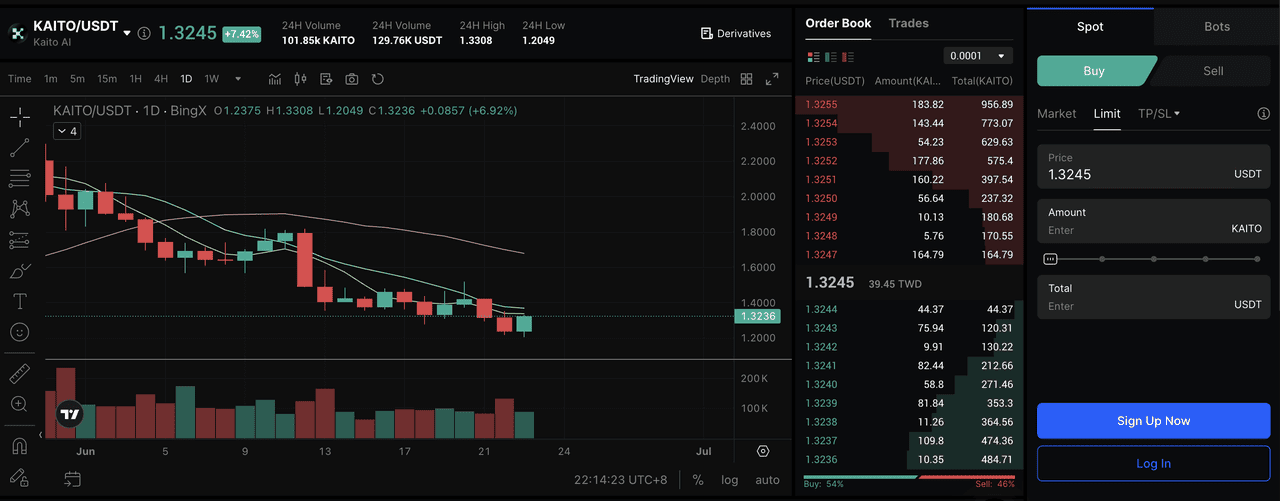Switch chart to TradingView mode

click(x=663, y=79)
